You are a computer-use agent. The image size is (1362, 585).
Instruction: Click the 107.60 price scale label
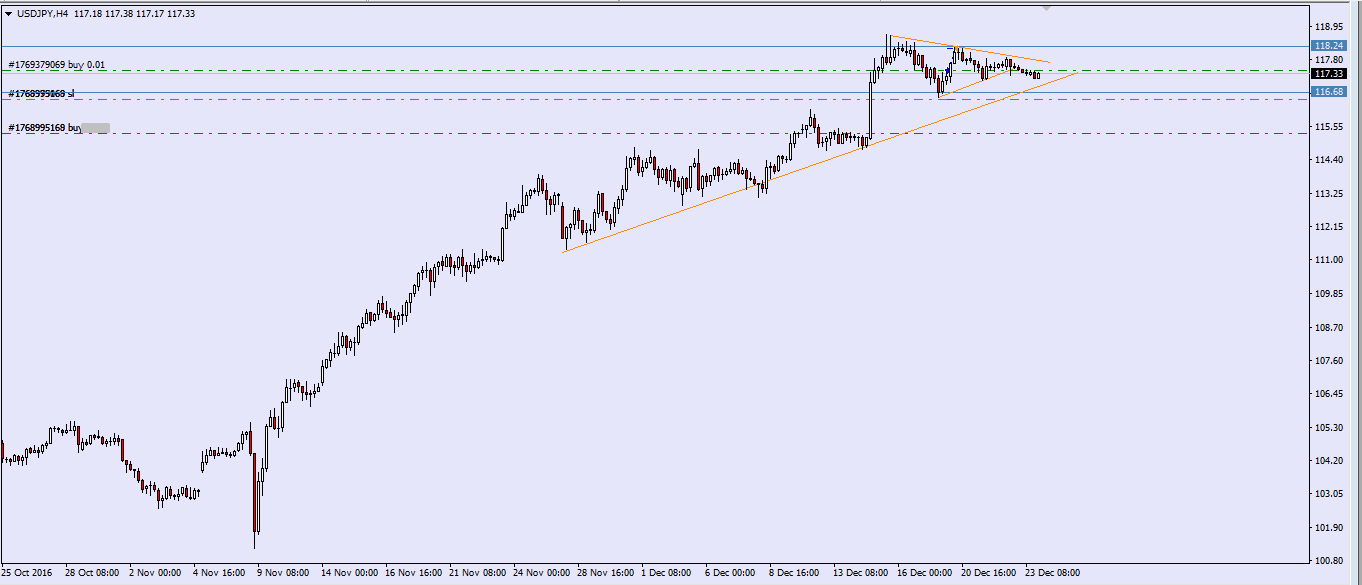[x=1329, y=361]
